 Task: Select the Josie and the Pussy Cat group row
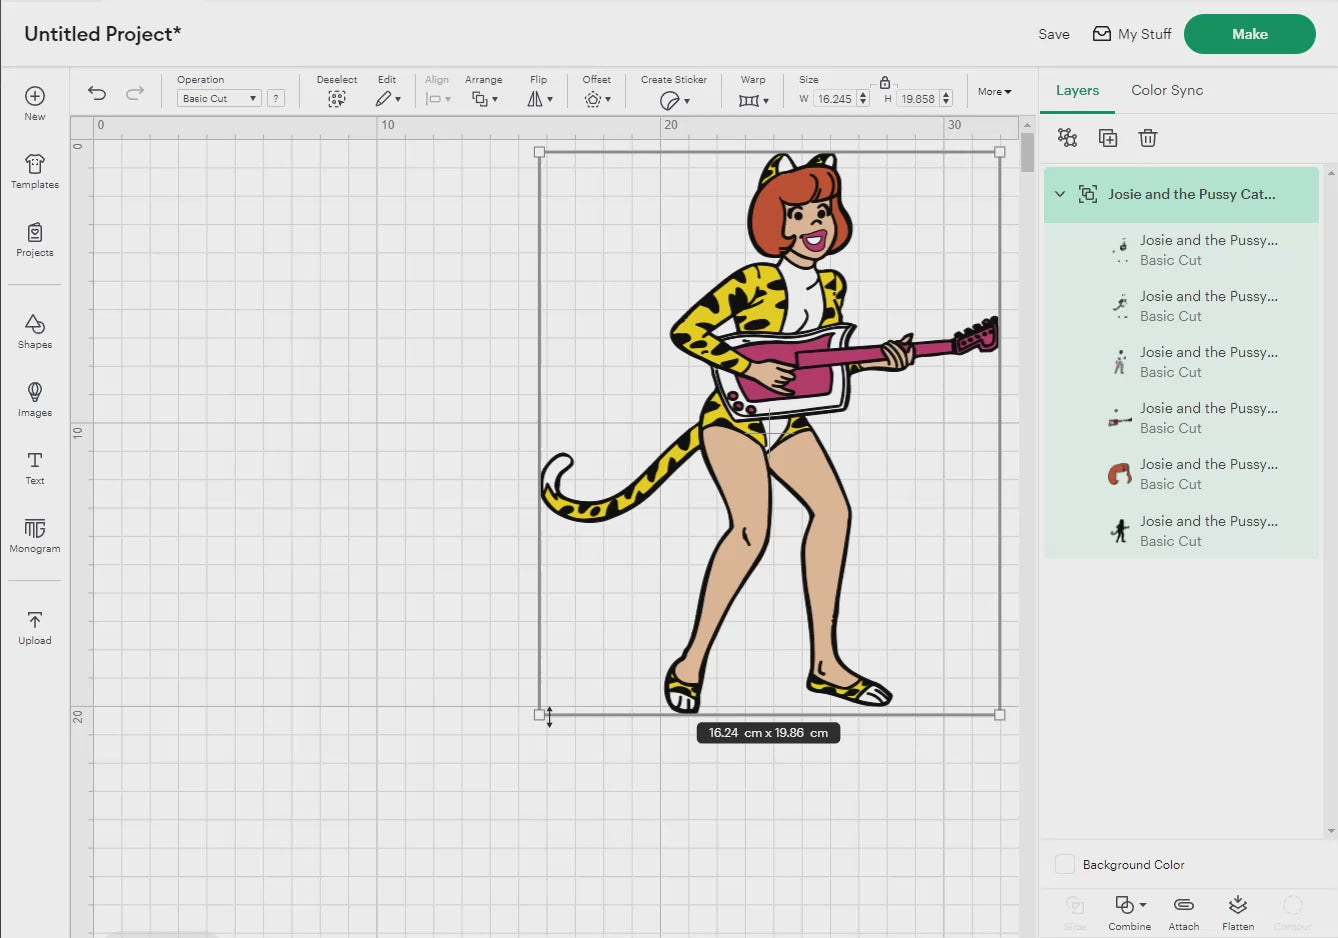coord(1182,194)
